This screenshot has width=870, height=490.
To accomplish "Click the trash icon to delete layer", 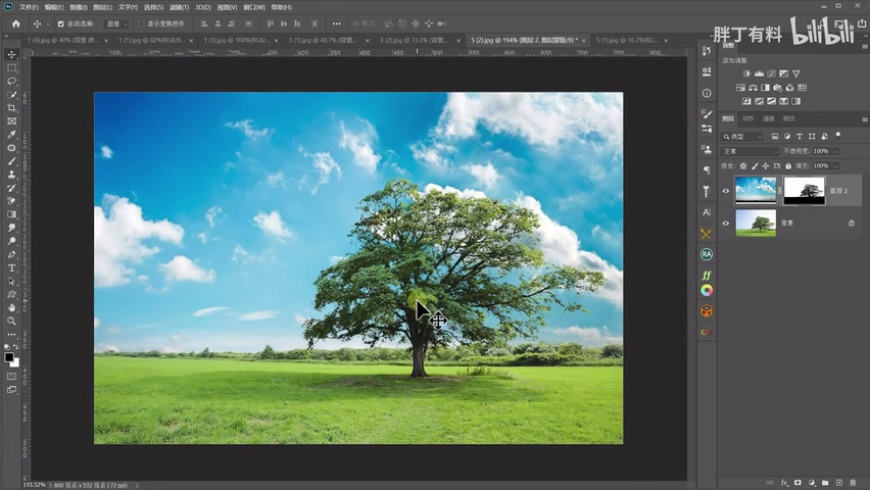I will coord(853,482).
